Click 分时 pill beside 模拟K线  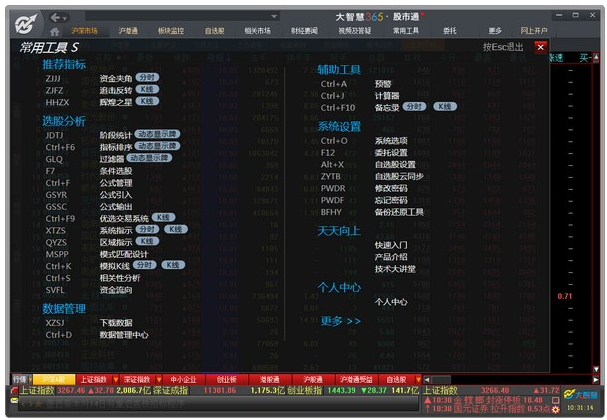144,265
